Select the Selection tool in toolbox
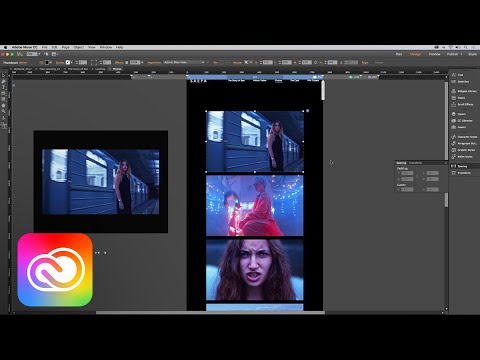 (x=4, y=75)
